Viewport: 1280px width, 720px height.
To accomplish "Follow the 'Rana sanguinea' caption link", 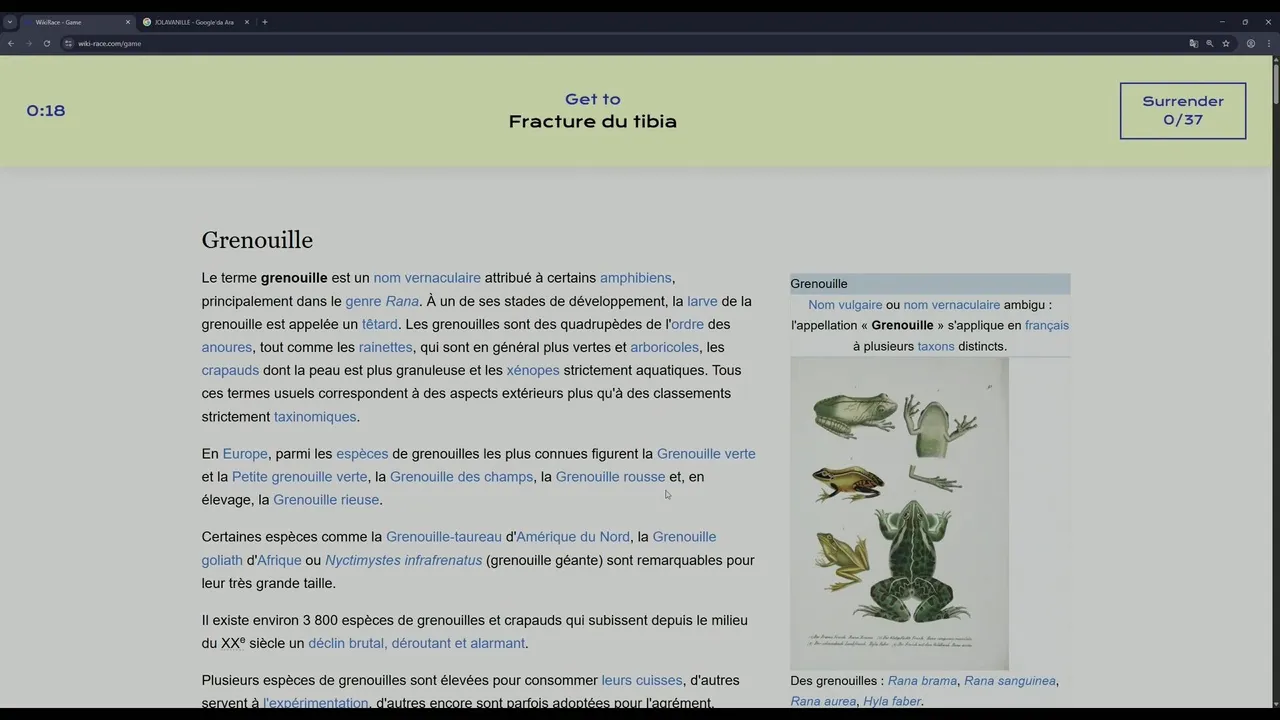I will coord(1010,681).
